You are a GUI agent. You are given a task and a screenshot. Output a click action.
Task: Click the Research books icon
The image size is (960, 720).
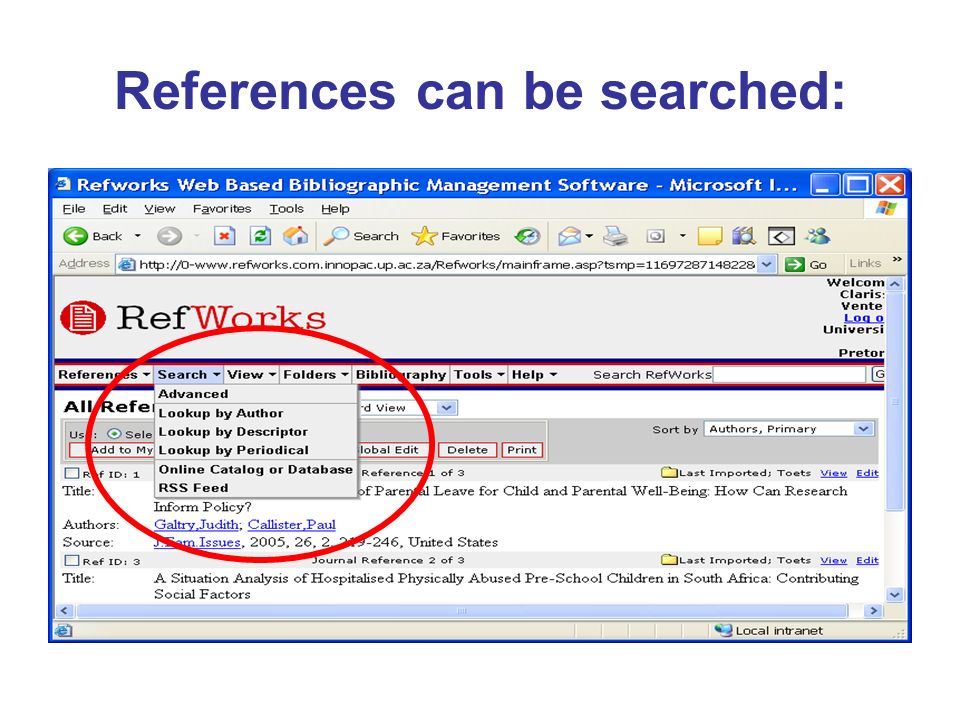click(744, 236)
